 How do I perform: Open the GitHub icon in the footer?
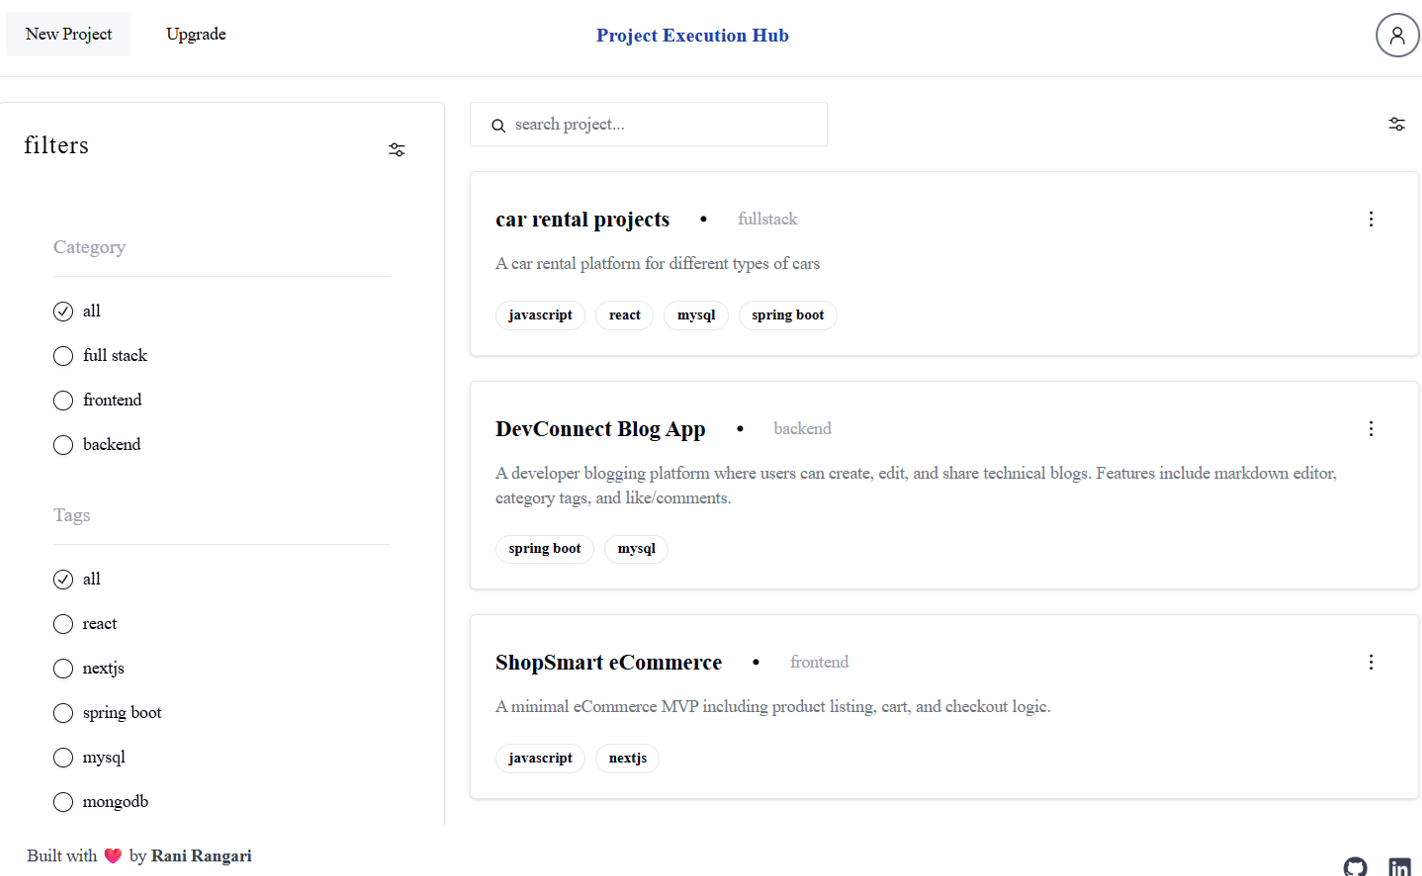tap(1356, 868)
